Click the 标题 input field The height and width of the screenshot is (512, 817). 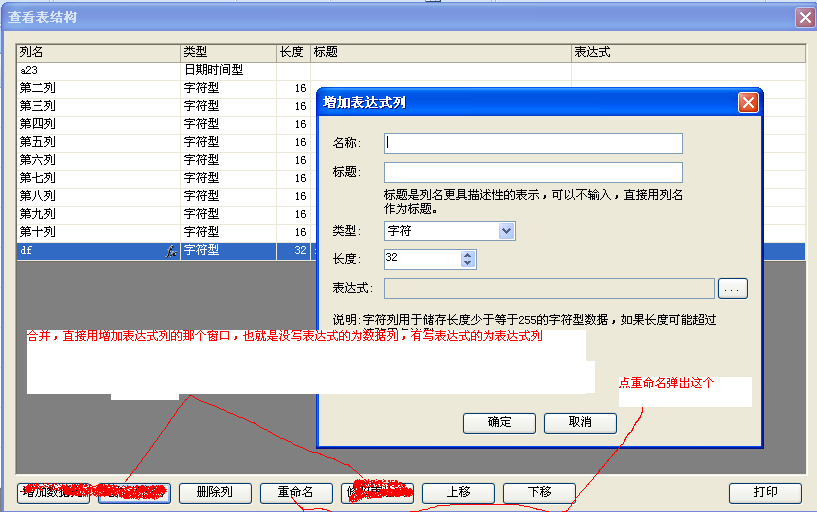point(533,172)
